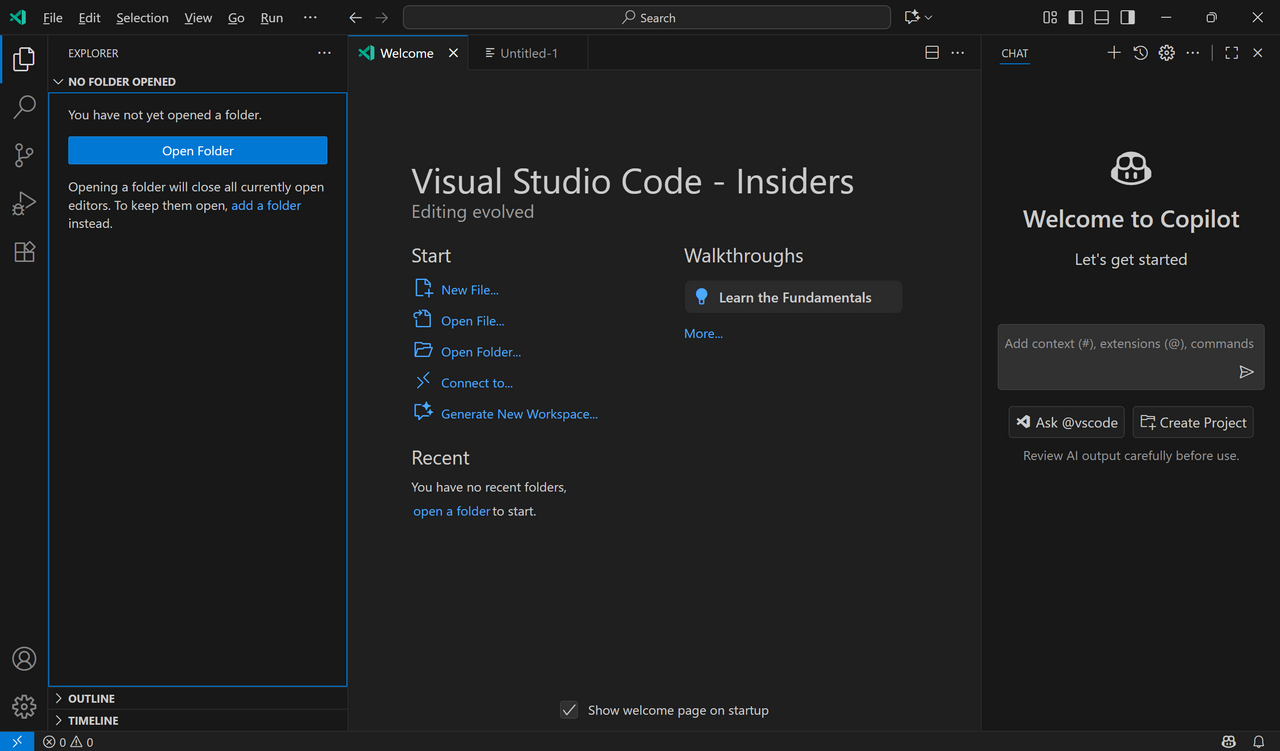
Task: Open the Selection menu
Action: coord(142,17)
